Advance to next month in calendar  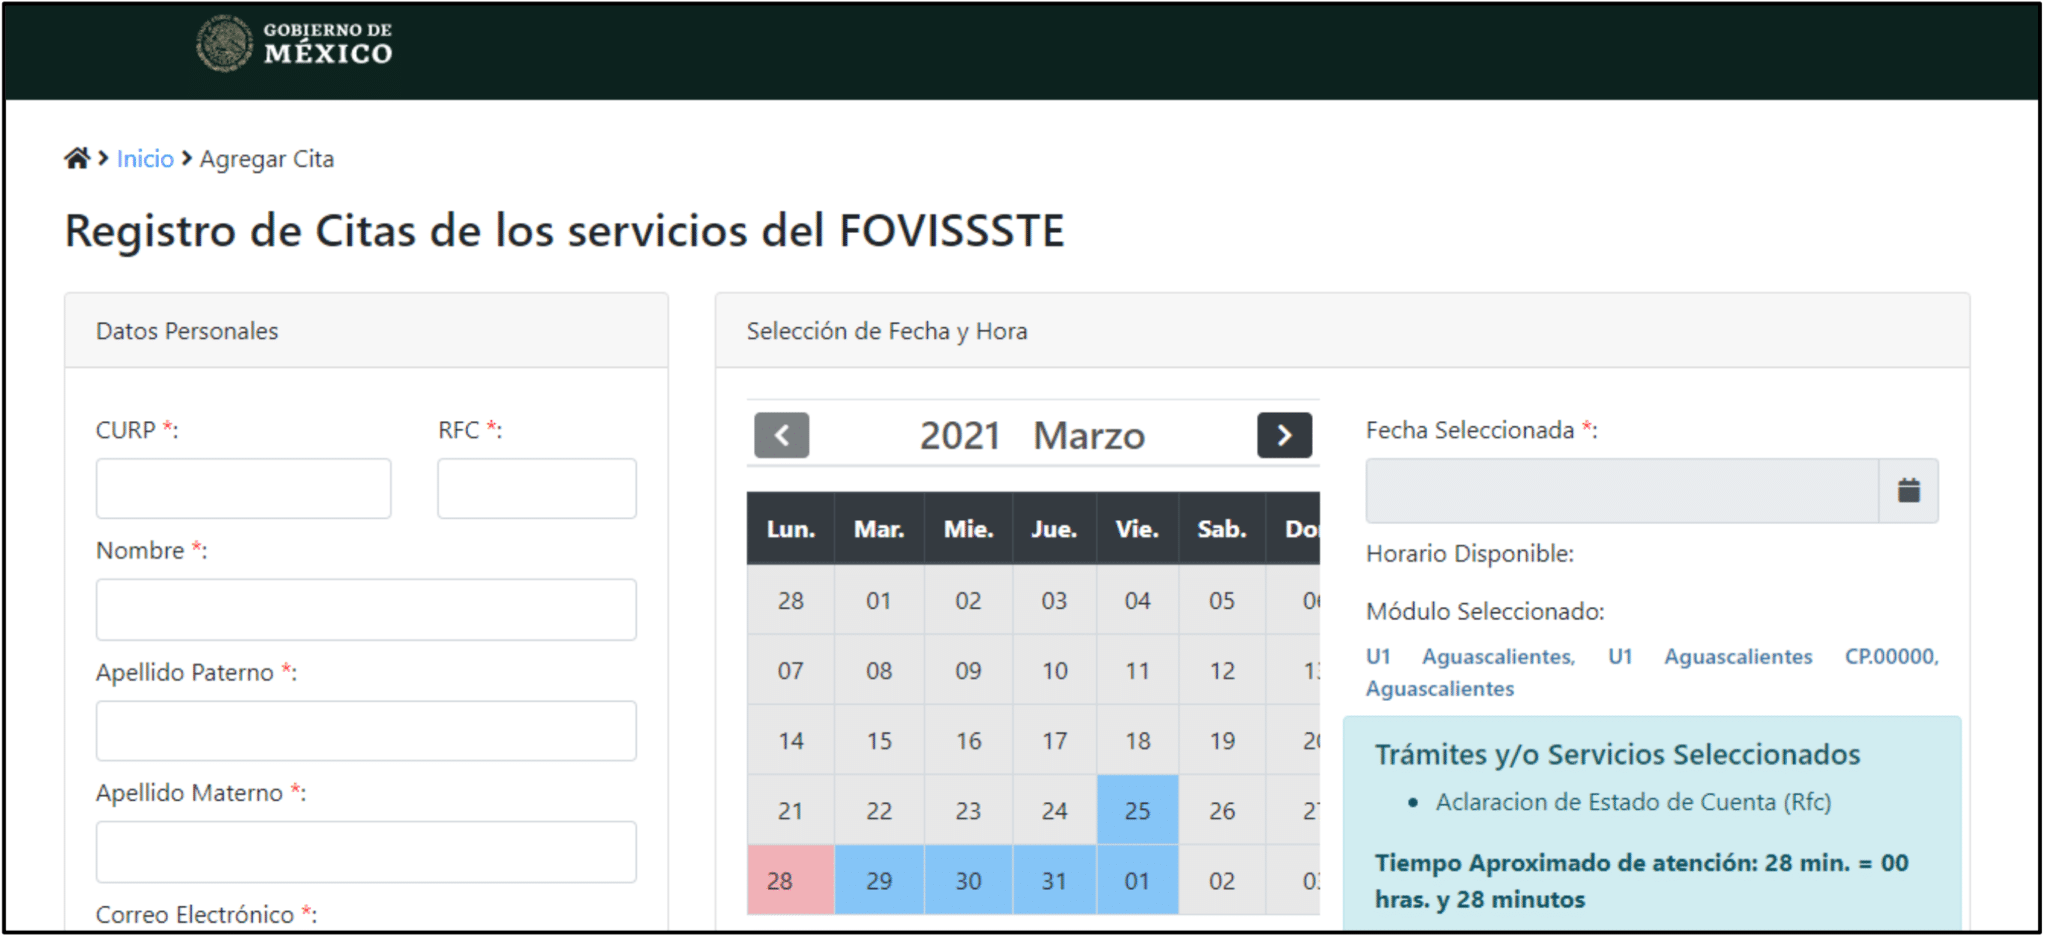tap(1284, 435)
